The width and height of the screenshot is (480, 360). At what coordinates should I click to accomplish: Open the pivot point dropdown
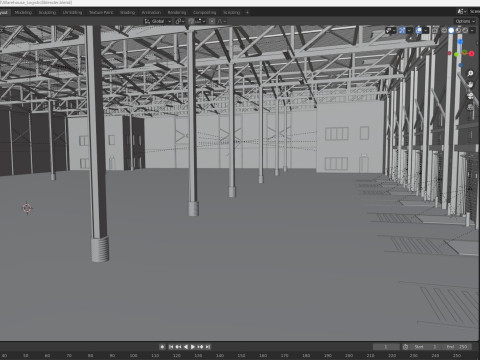click(x=180, y=21)
